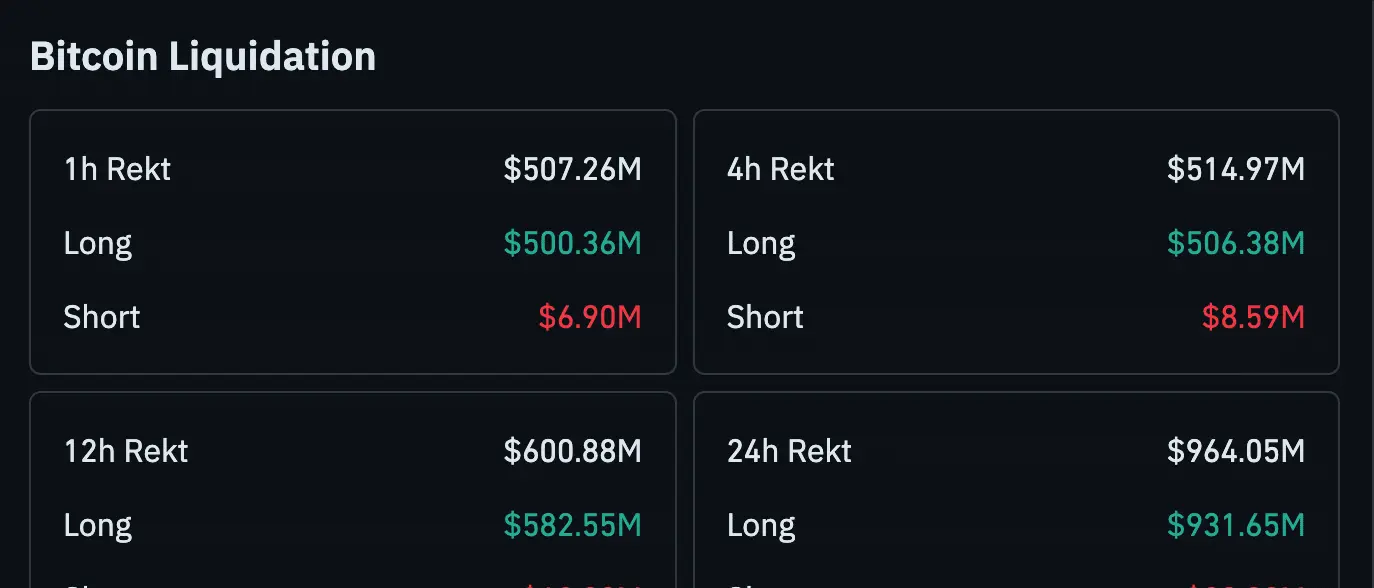Viewport: 1374px width, 588px height.
Task: Click the 1h Rekt label
Action: pyautogui.click(x=117, y=170)
